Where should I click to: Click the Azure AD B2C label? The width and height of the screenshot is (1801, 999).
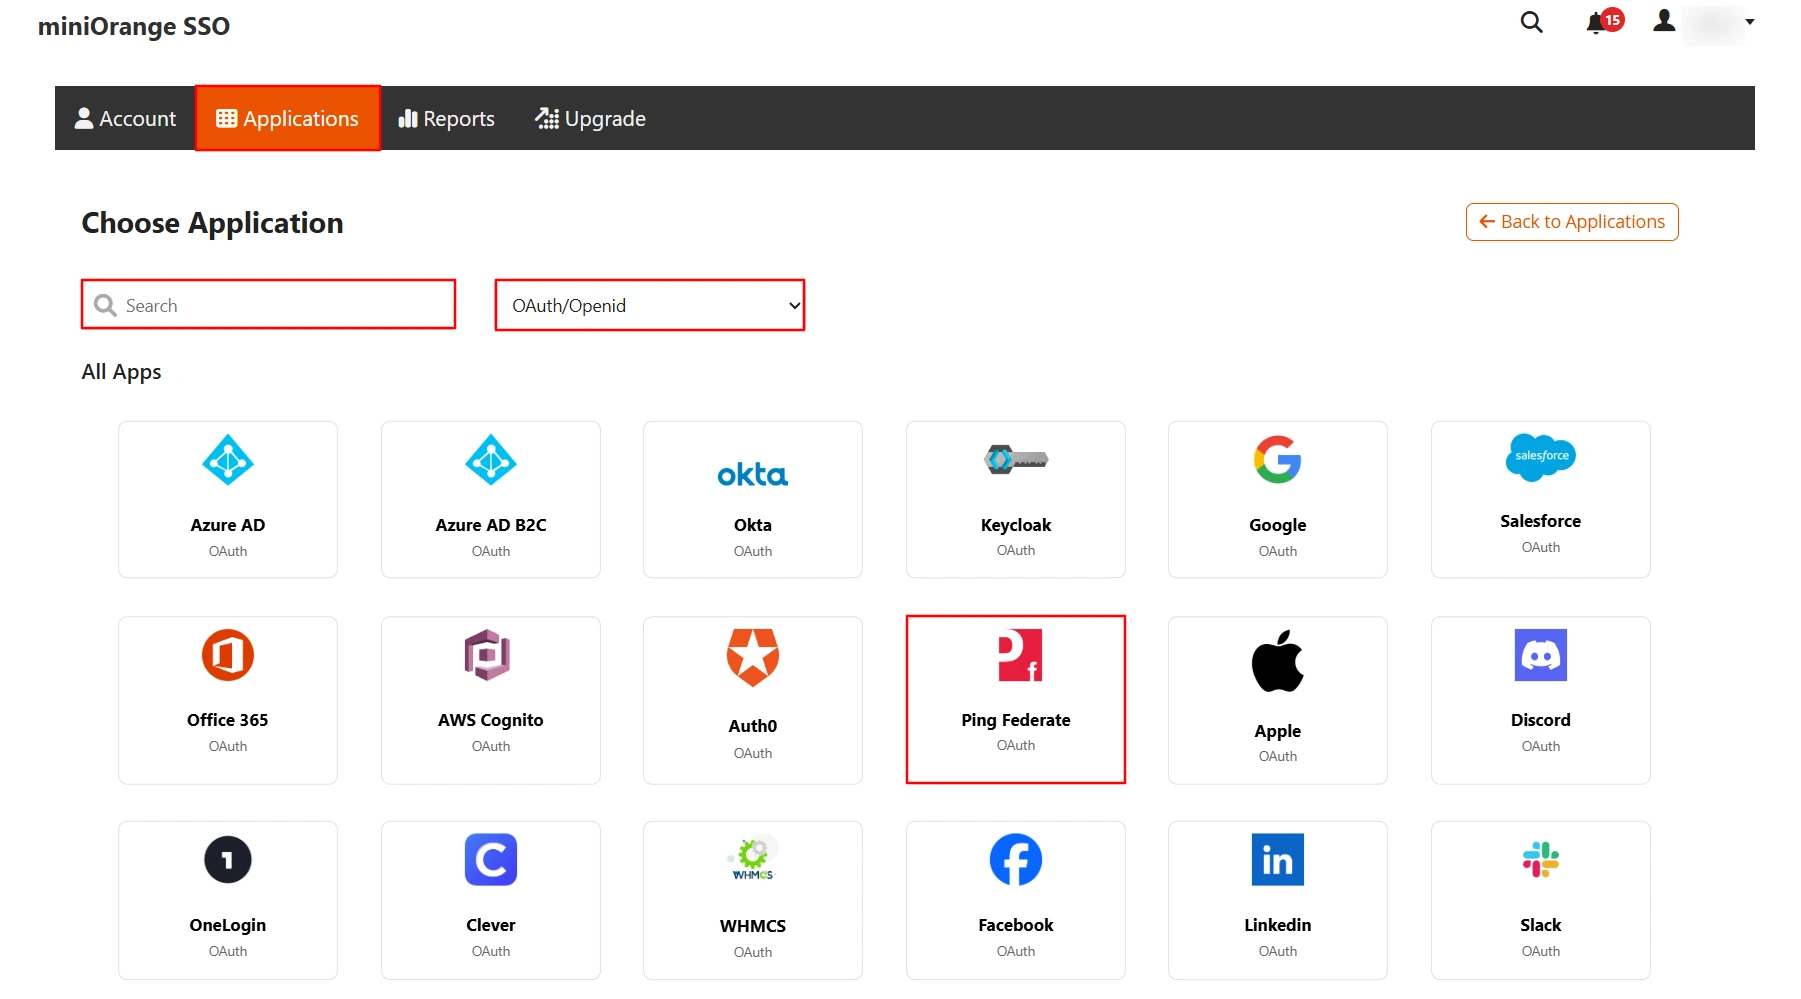pyautogui.click(x=491, y=525)
